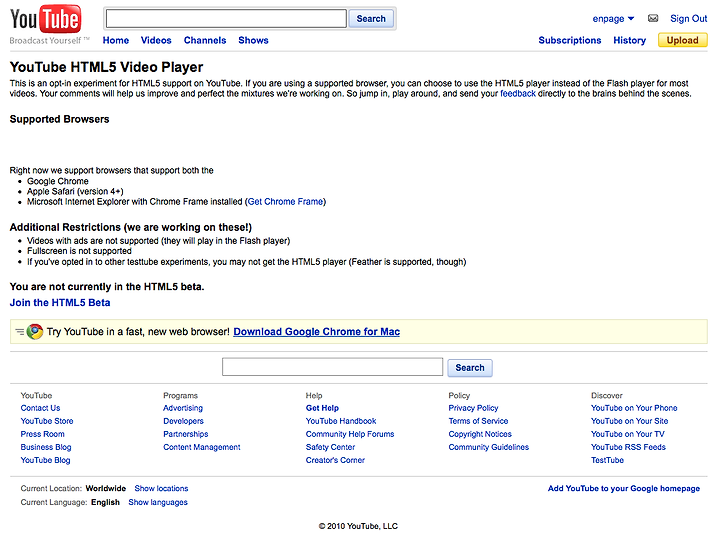The width and height of the screenshot is (720, 534).
Task: Open the Partnerships link
Action: 186,434
